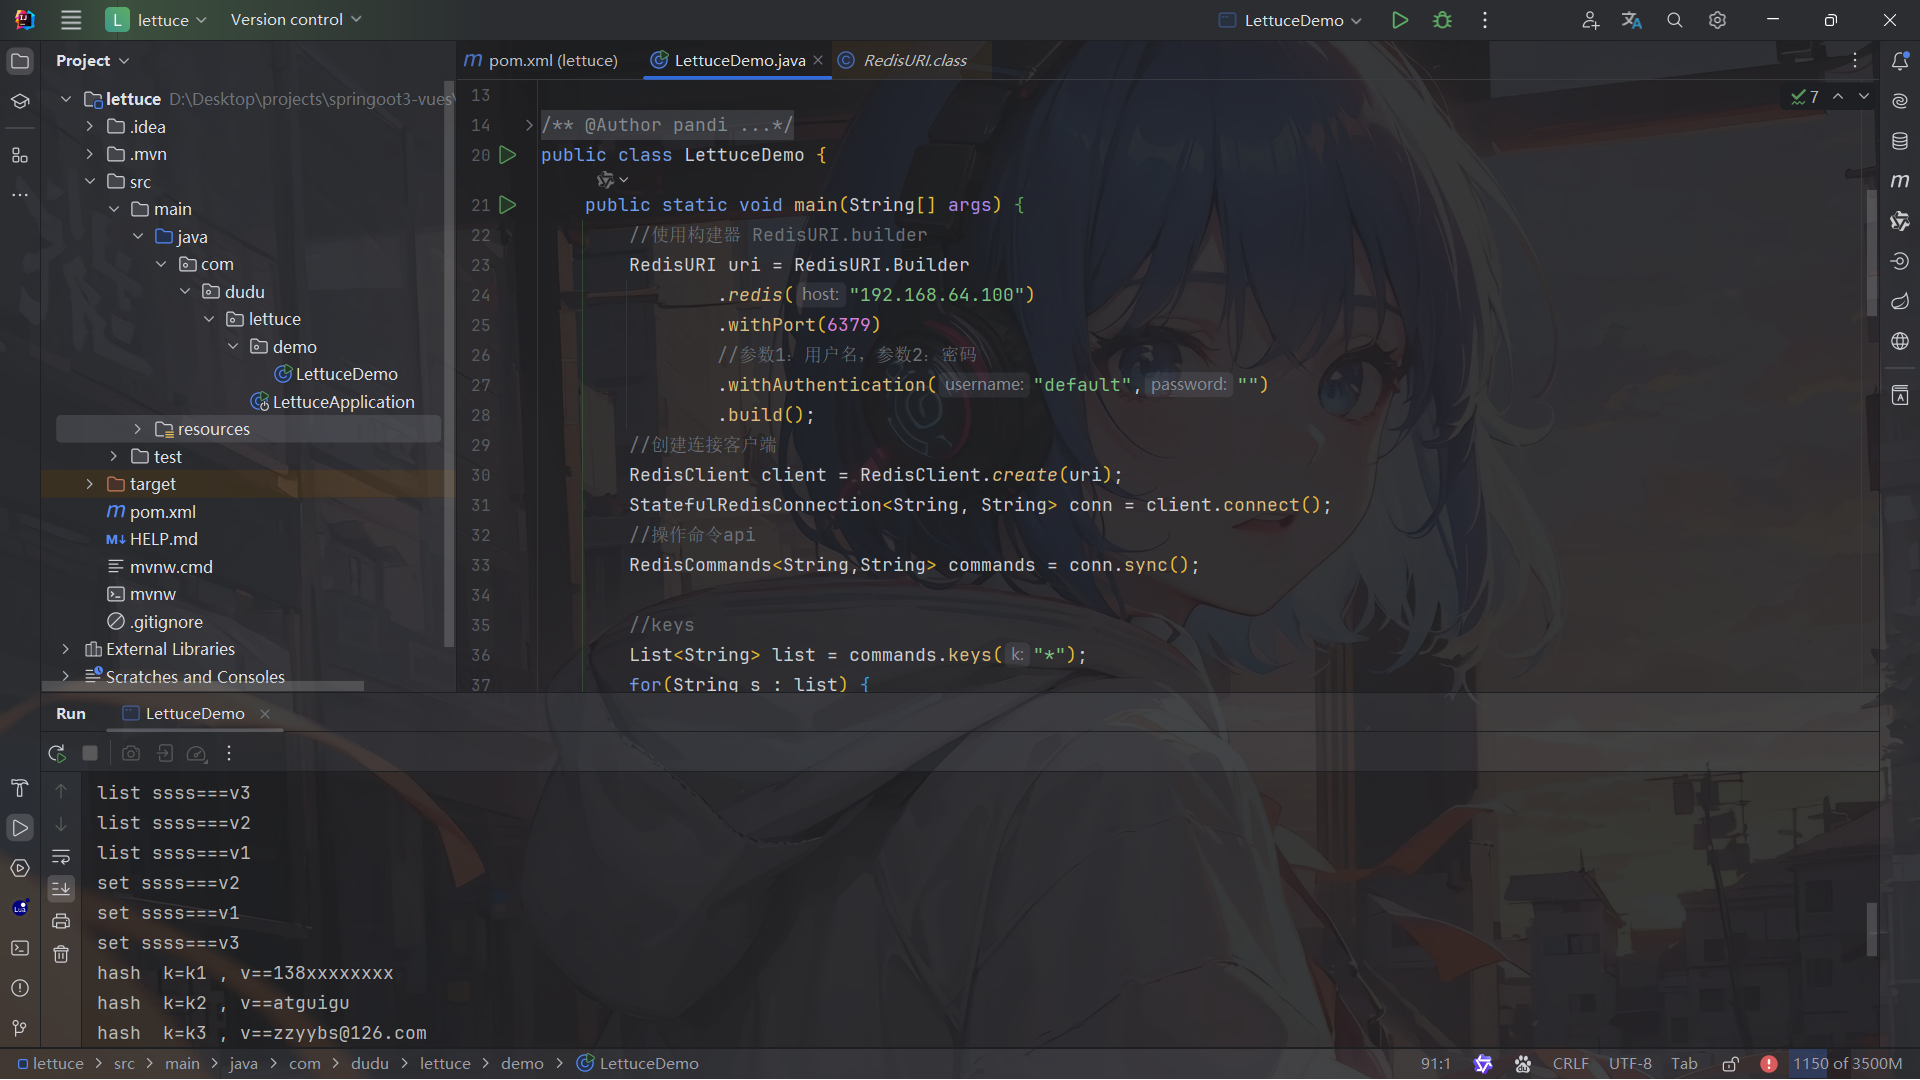Screen dimensions: 1920x1080
Task: Click the project tree horizontal scrollbar
Action: (x=203, y=686)
